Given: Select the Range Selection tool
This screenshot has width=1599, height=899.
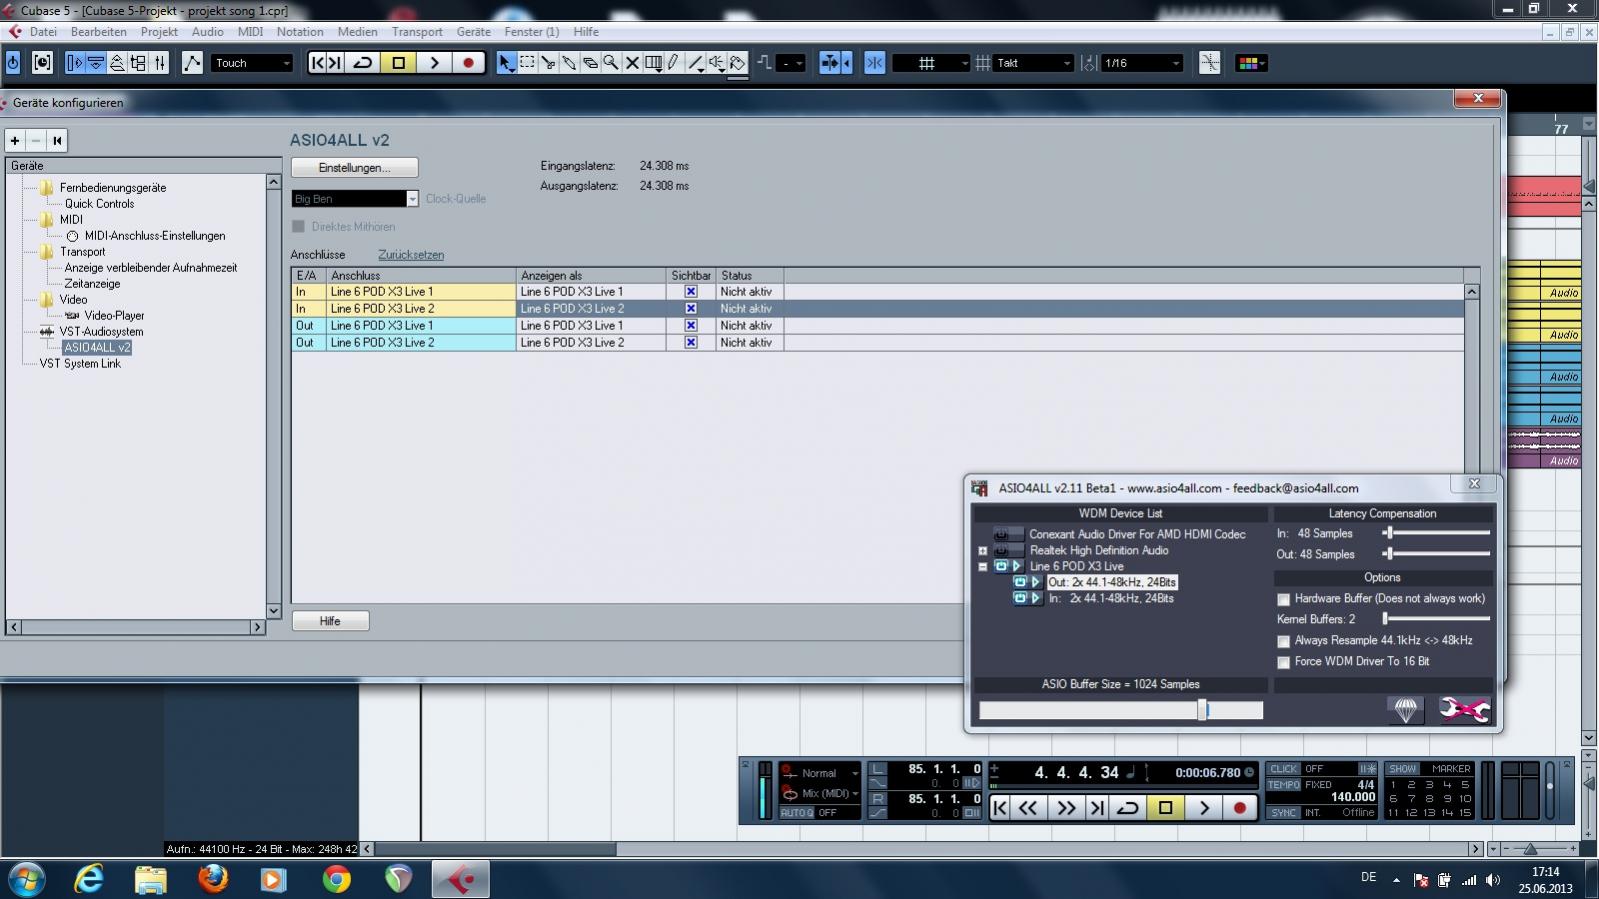Looking at the screenshot, I should (527, 63).
